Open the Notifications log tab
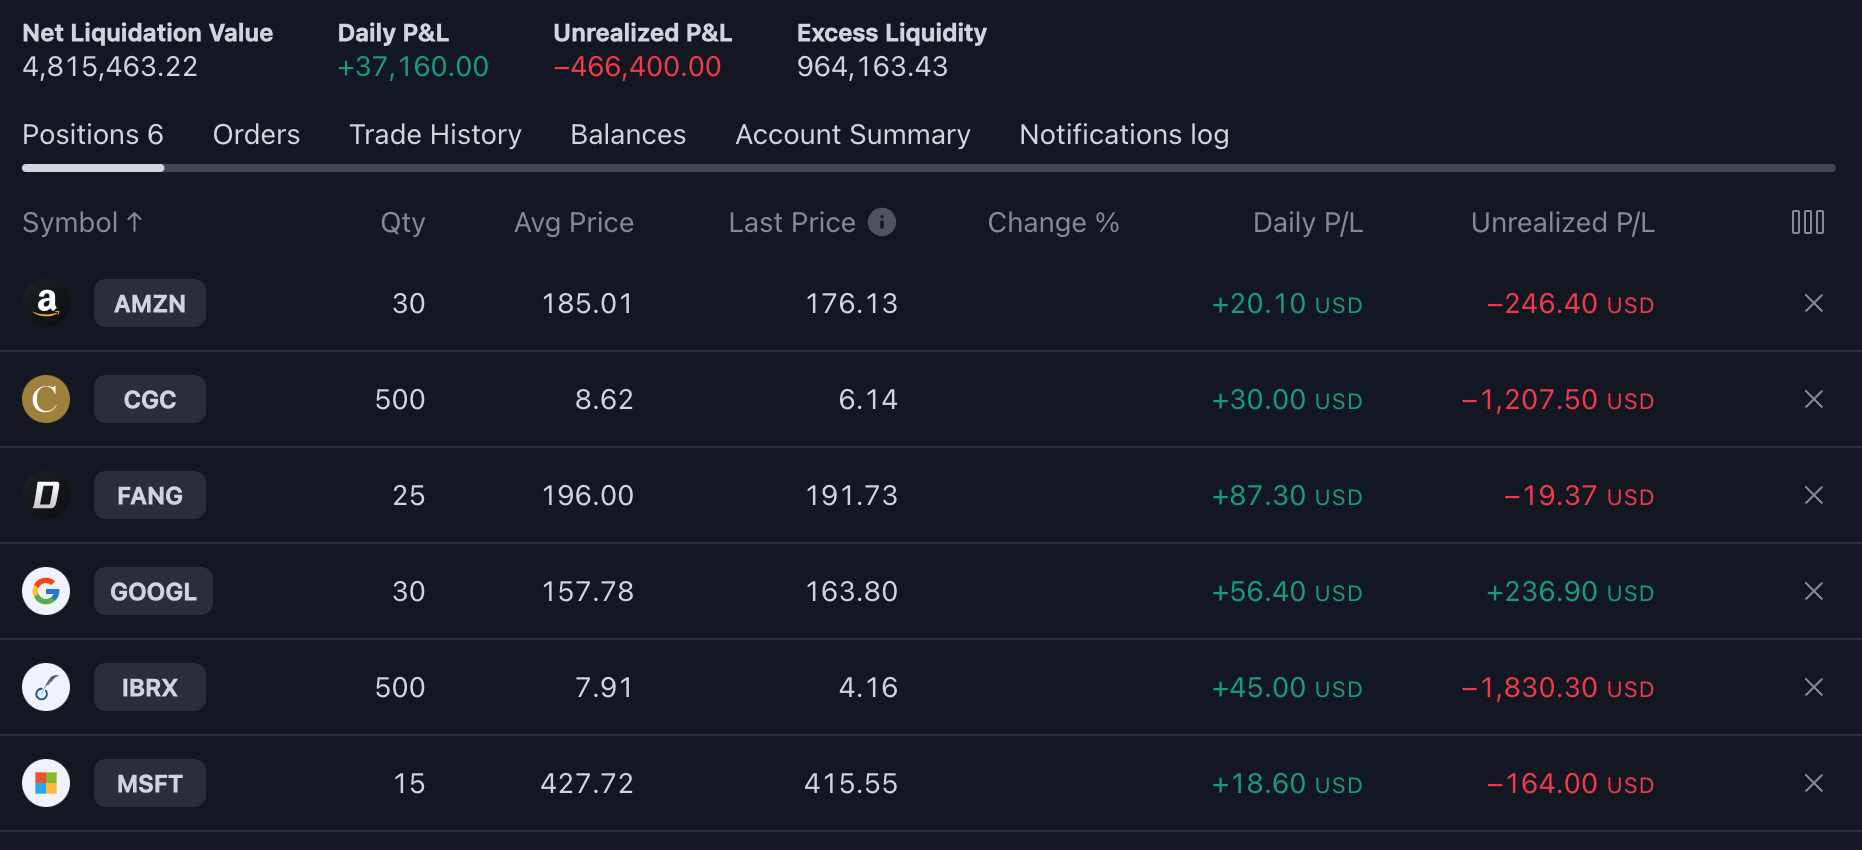Screen dimensions: 1862x850 1124,135
